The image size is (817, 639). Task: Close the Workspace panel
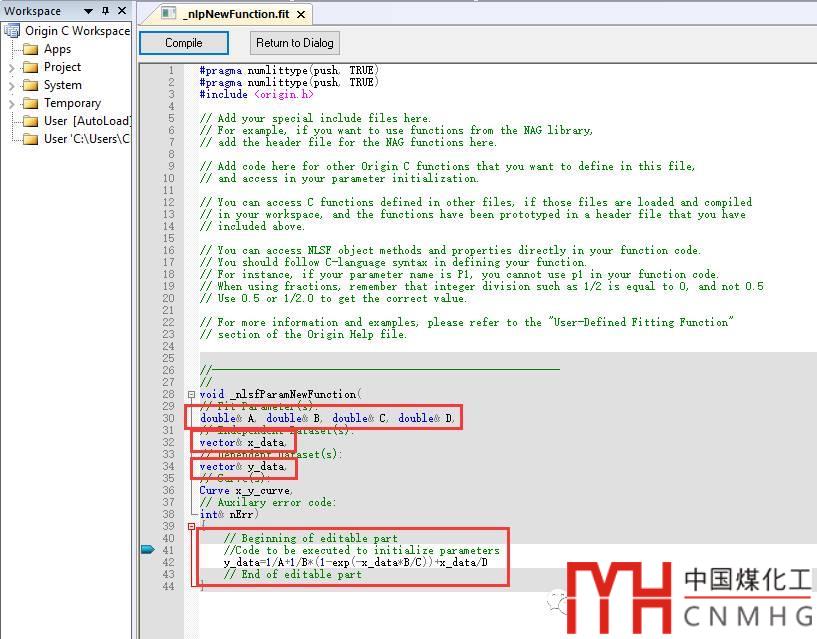coord(122,11)
